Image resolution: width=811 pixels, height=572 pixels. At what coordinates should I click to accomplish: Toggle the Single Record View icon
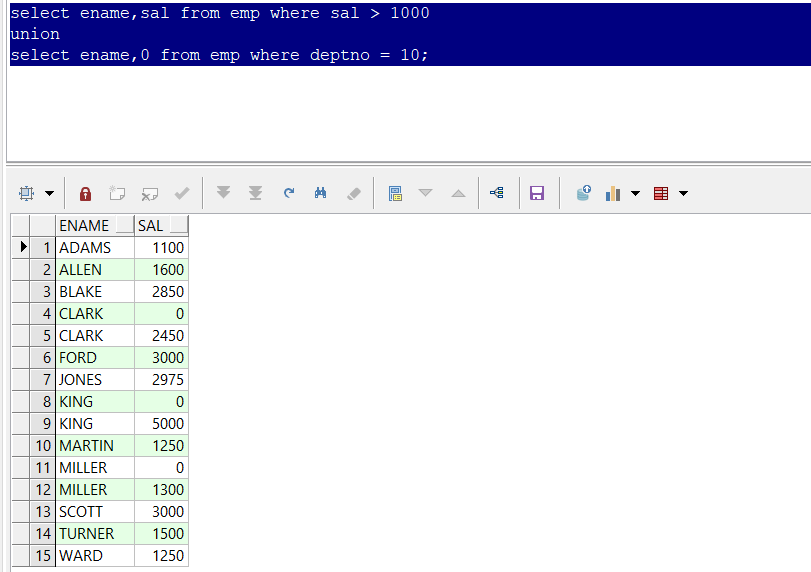pyautogui.click(x=395, y=193)
